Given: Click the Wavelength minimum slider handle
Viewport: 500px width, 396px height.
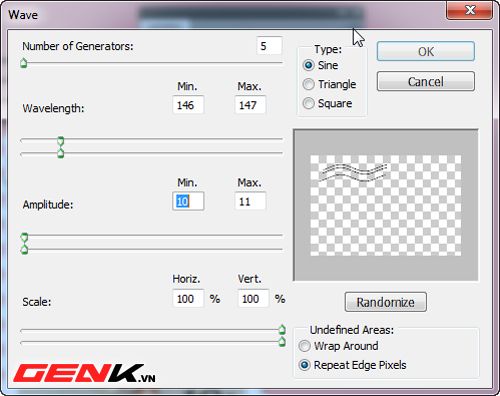Looking at the screenshot, I should (x=61, y=141).
